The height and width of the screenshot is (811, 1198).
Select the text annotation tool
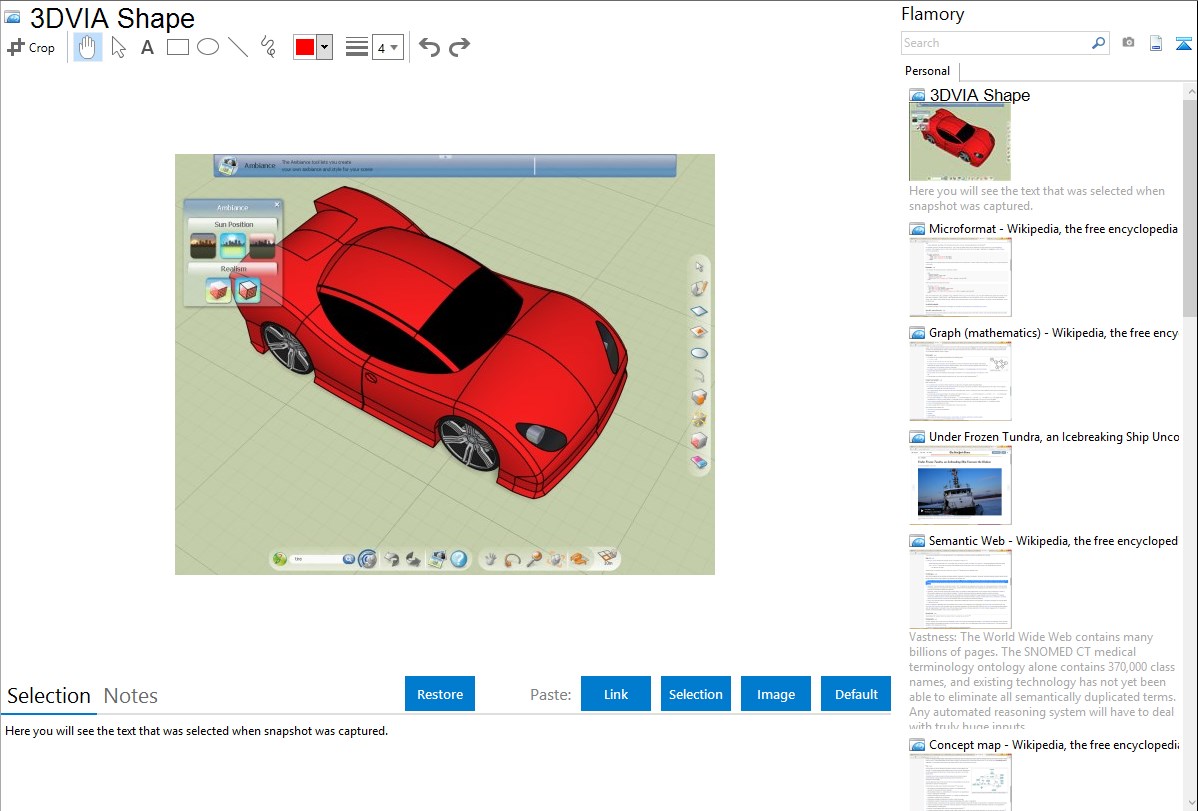[147, 47]
